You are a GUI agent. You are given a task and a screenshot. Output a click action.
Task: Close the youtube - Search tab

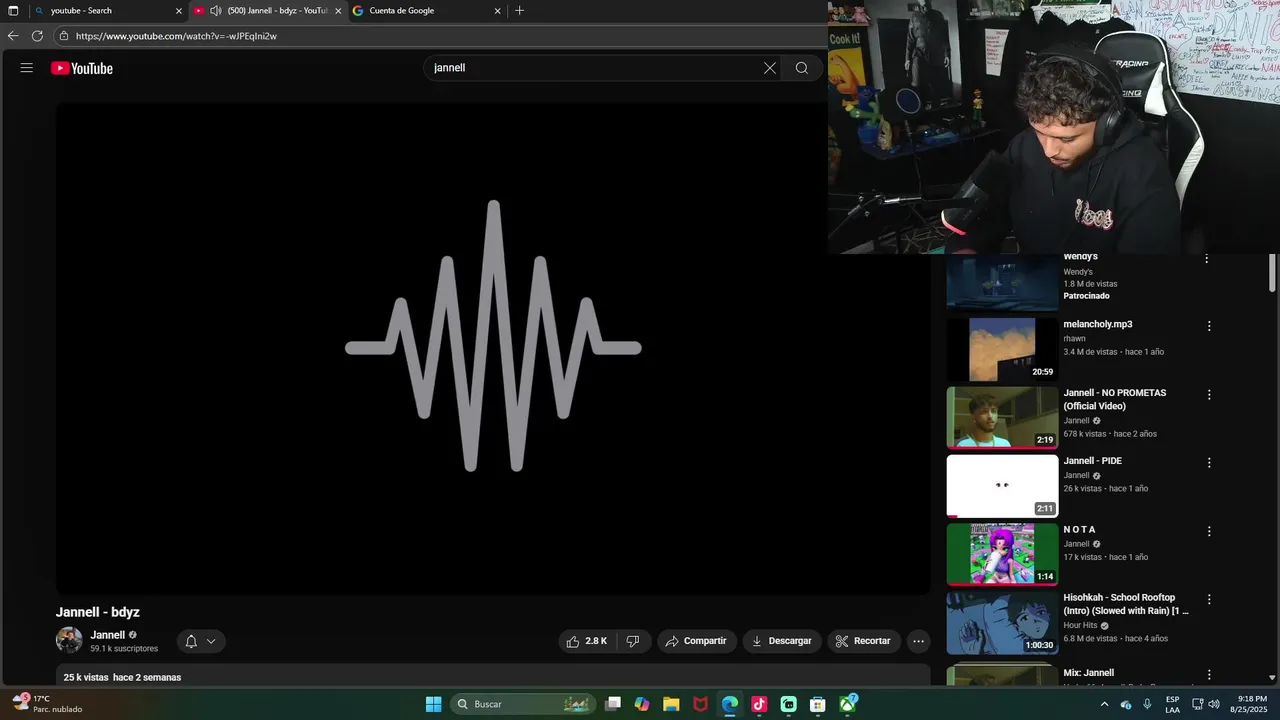[179, 11]
